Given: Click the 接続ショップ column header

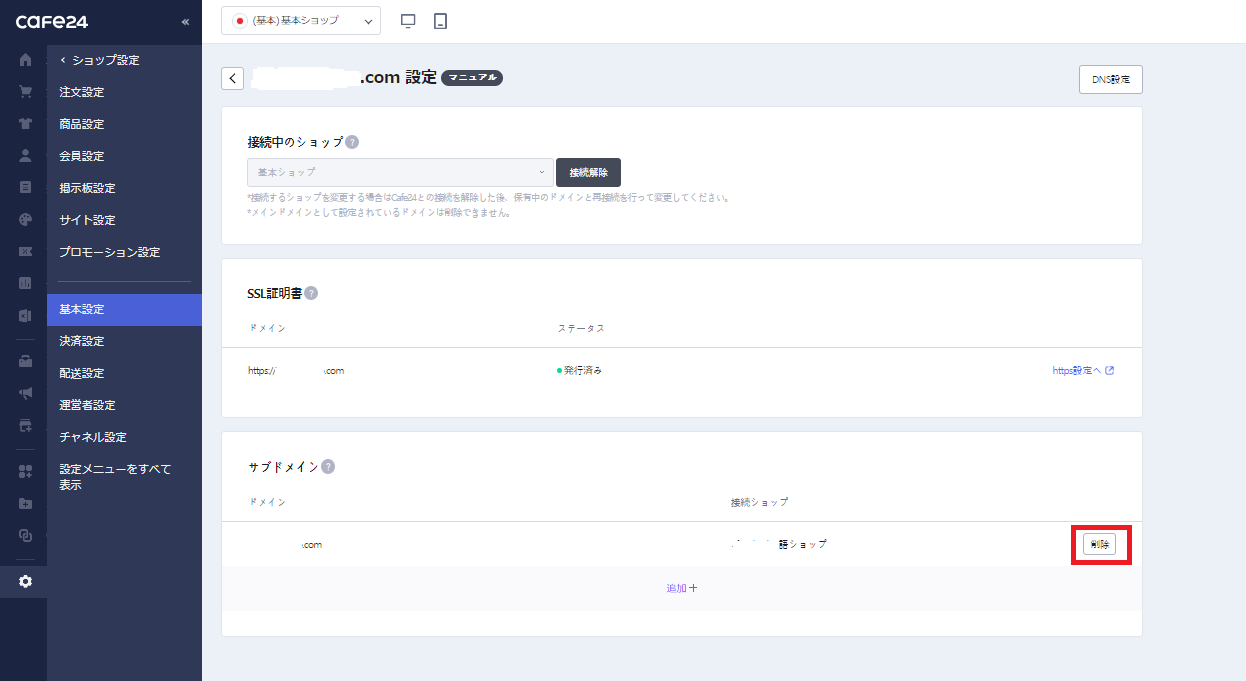Looking at the screenshot, I should point(759,502).
